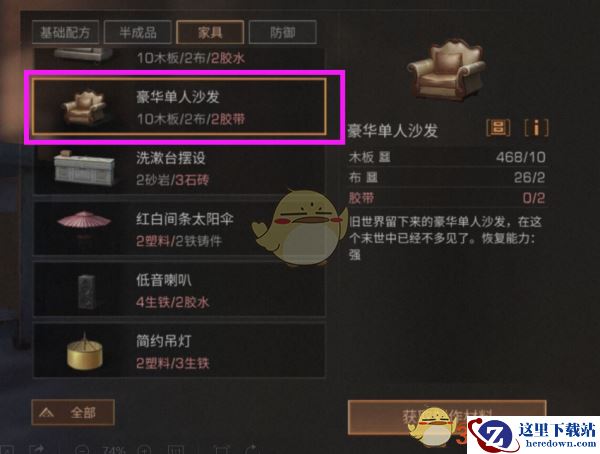Expand the 全部 filter dropdown

(x=73, y=412)
